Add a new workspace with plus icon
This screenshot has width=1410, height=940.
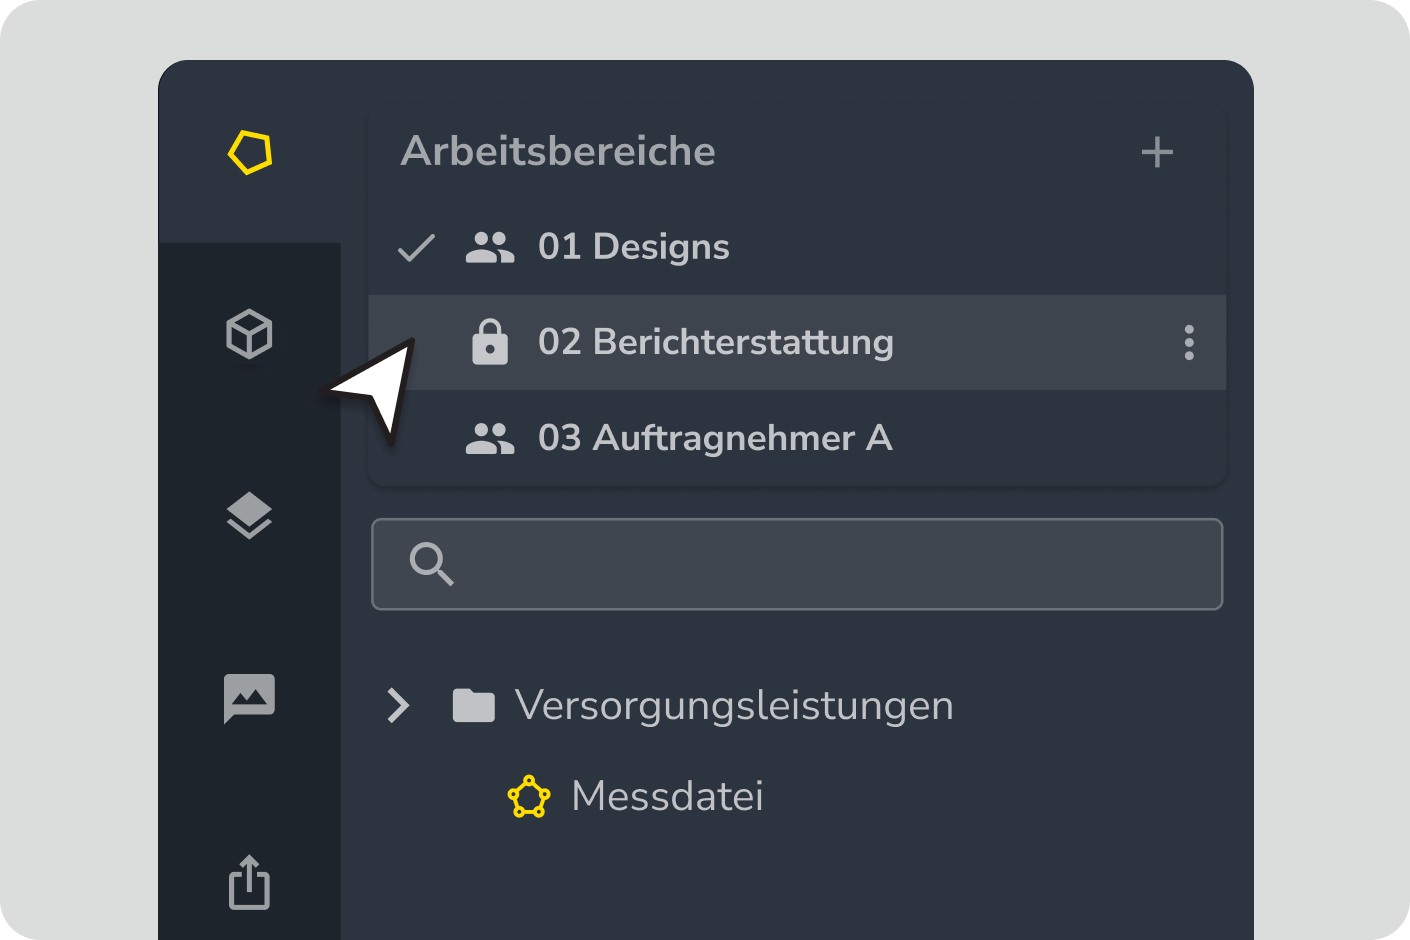tap(1157, 153)
